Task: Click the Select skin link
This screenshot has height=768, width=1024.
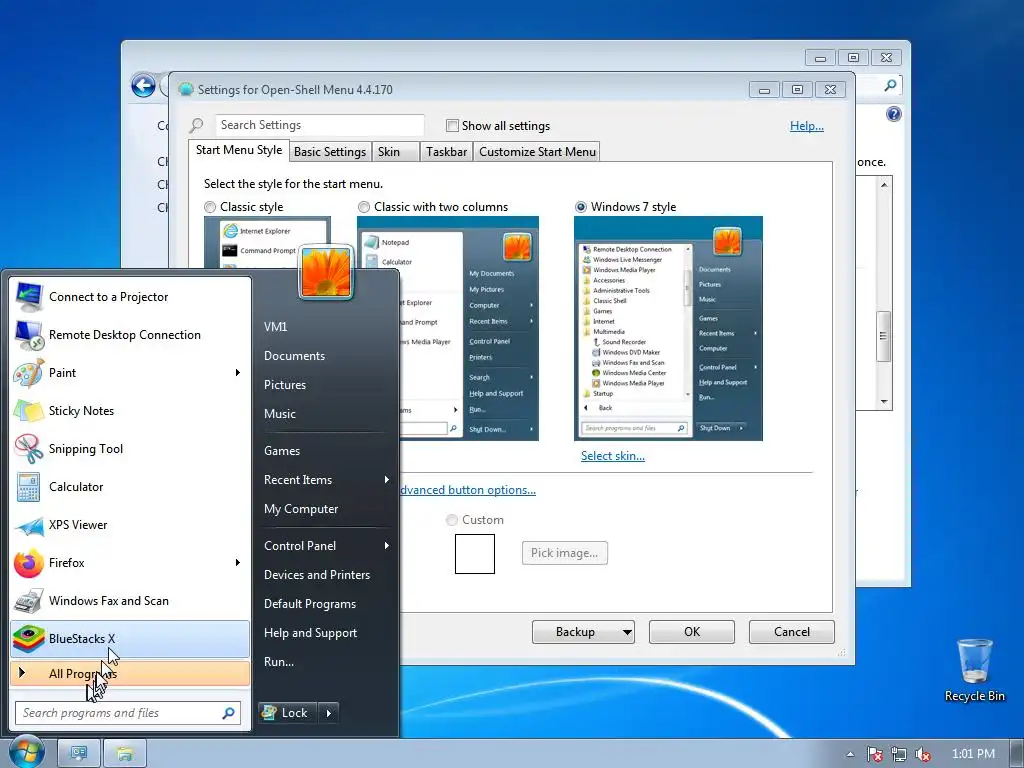Action: click(613, 456)
